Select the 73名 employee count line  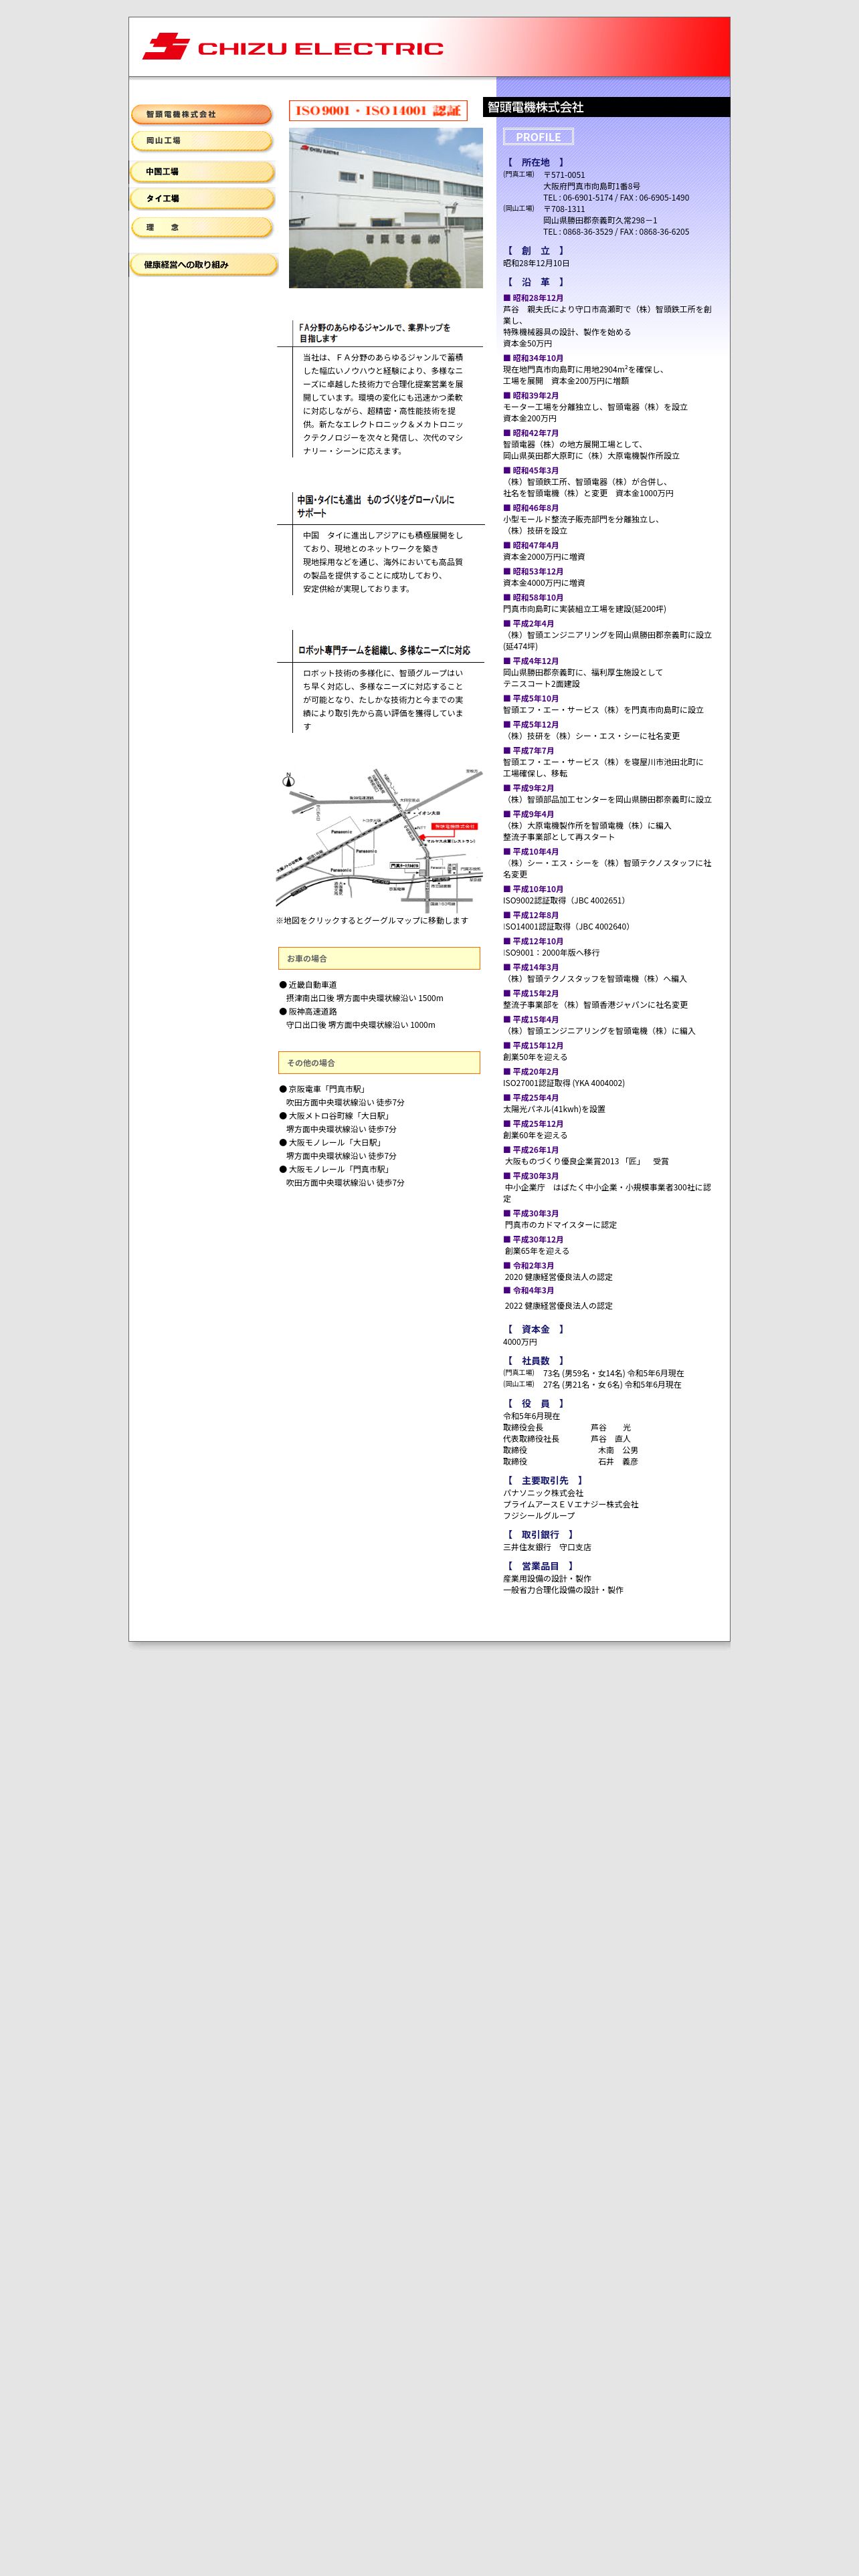614,1374
